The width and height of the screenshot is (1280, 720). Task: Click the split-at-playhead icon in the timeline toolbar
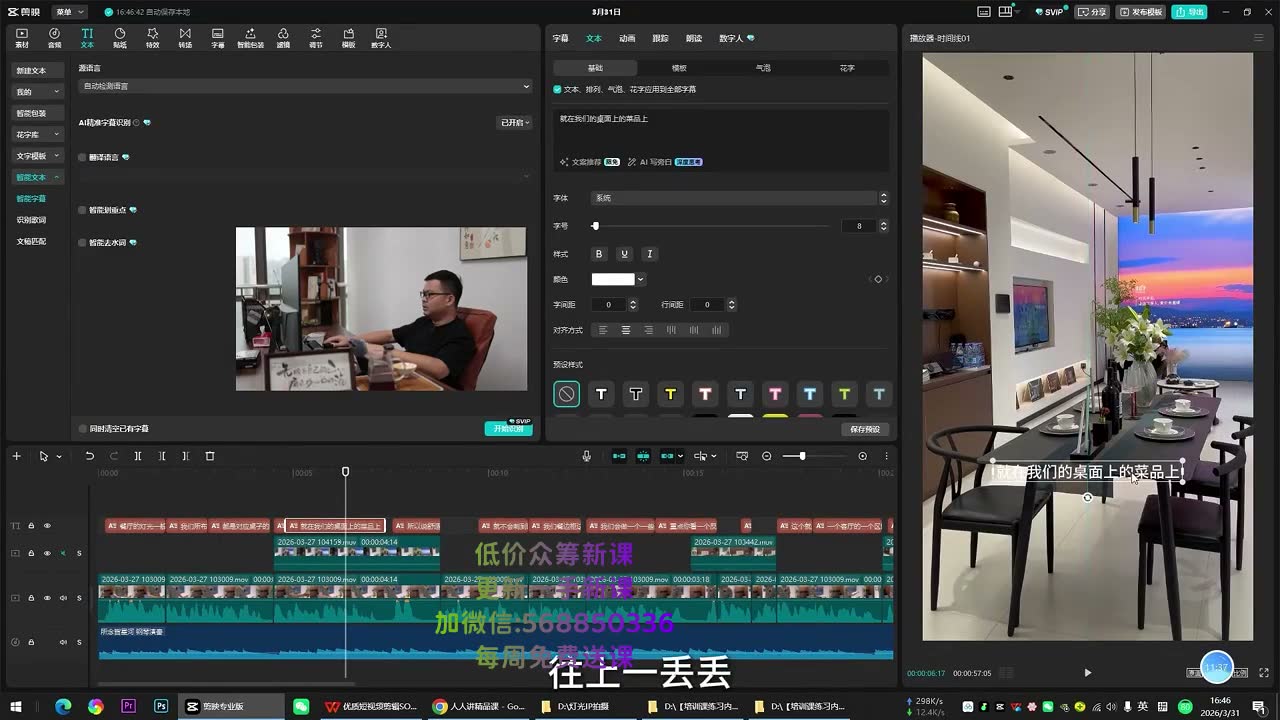(138, 456)
